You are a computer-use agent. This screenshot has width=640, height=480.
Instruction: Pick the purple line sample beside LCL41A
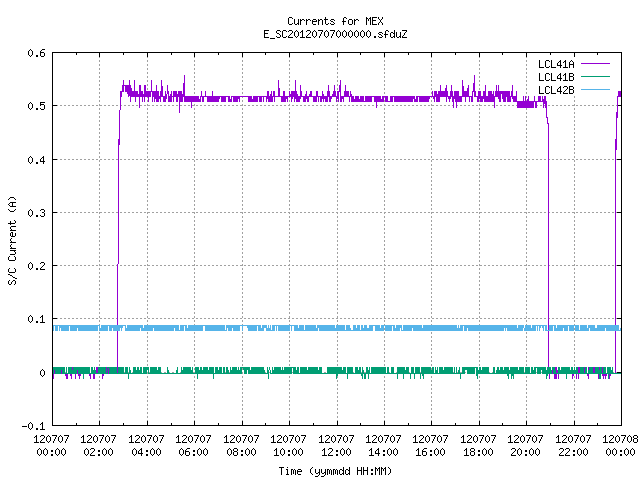click(x=595, y=64)
